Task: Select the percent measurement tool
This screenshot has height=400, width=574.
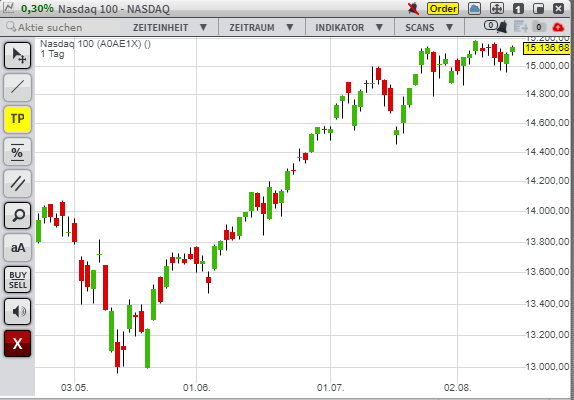Action: tap(18, 151)
